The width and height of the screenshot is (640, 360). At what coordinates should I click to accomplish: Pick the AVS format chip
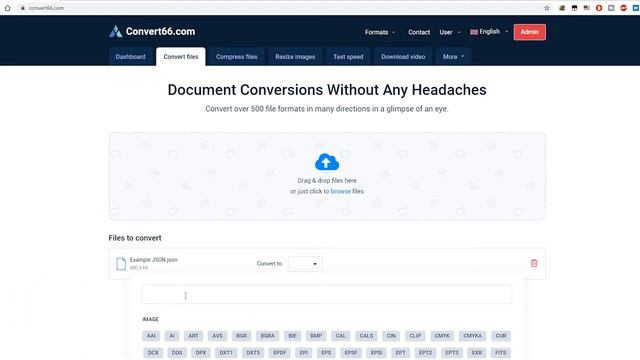(x=217, y=336)
